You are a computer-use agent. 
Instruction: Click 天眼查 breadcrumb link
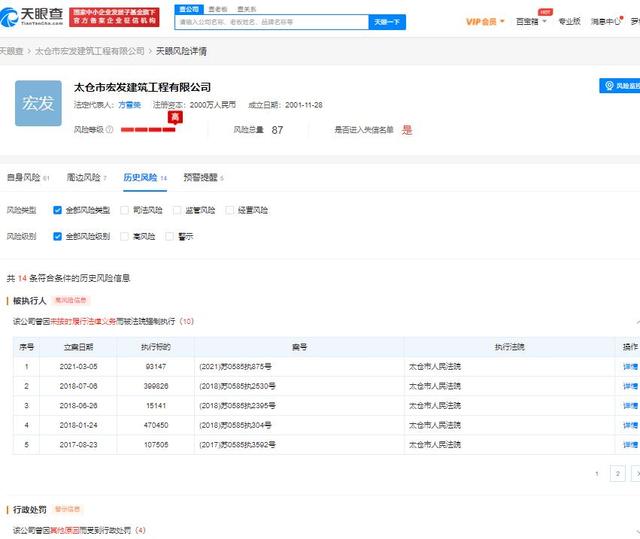point(11,51)
